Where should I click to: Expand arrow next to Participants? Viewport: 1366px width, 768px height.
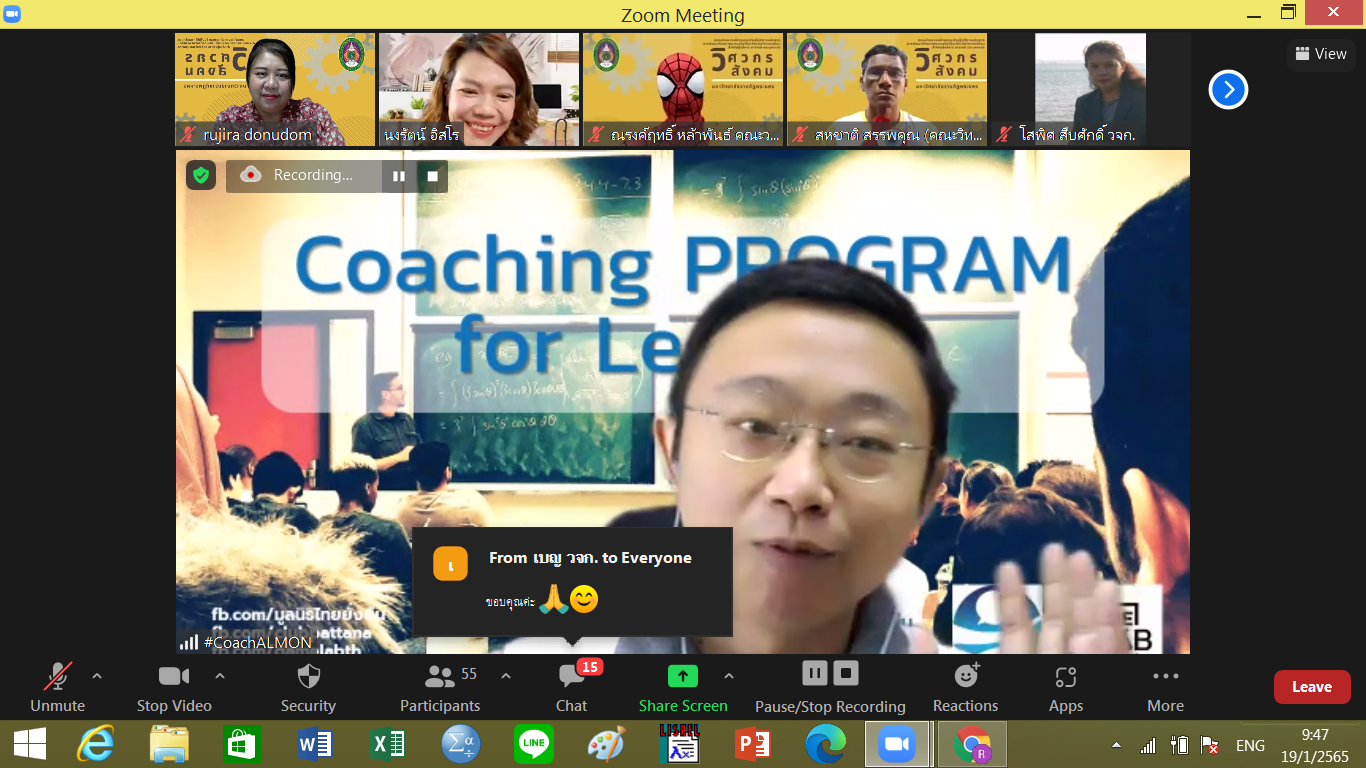pyautogui.click(x=506, y=676)
